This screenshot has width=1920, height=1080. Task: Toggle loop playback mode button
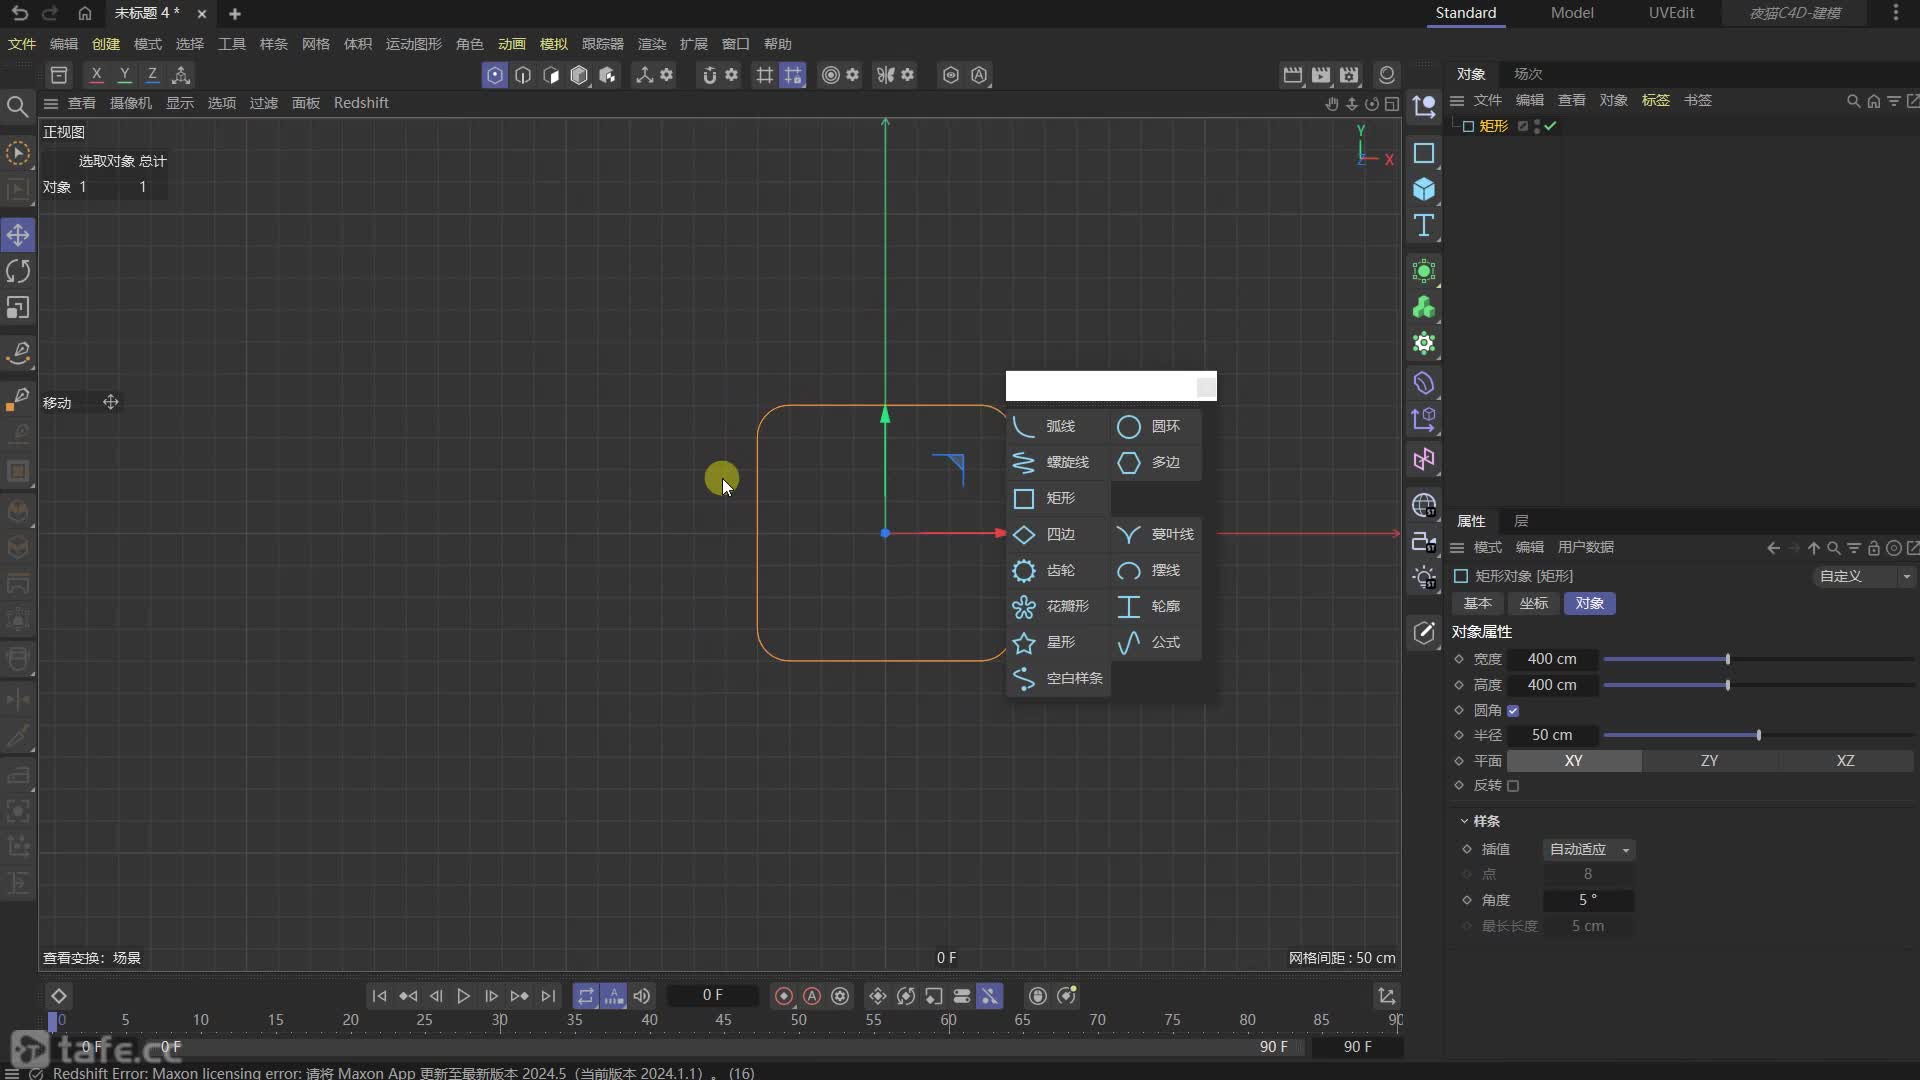click(586, 996)
